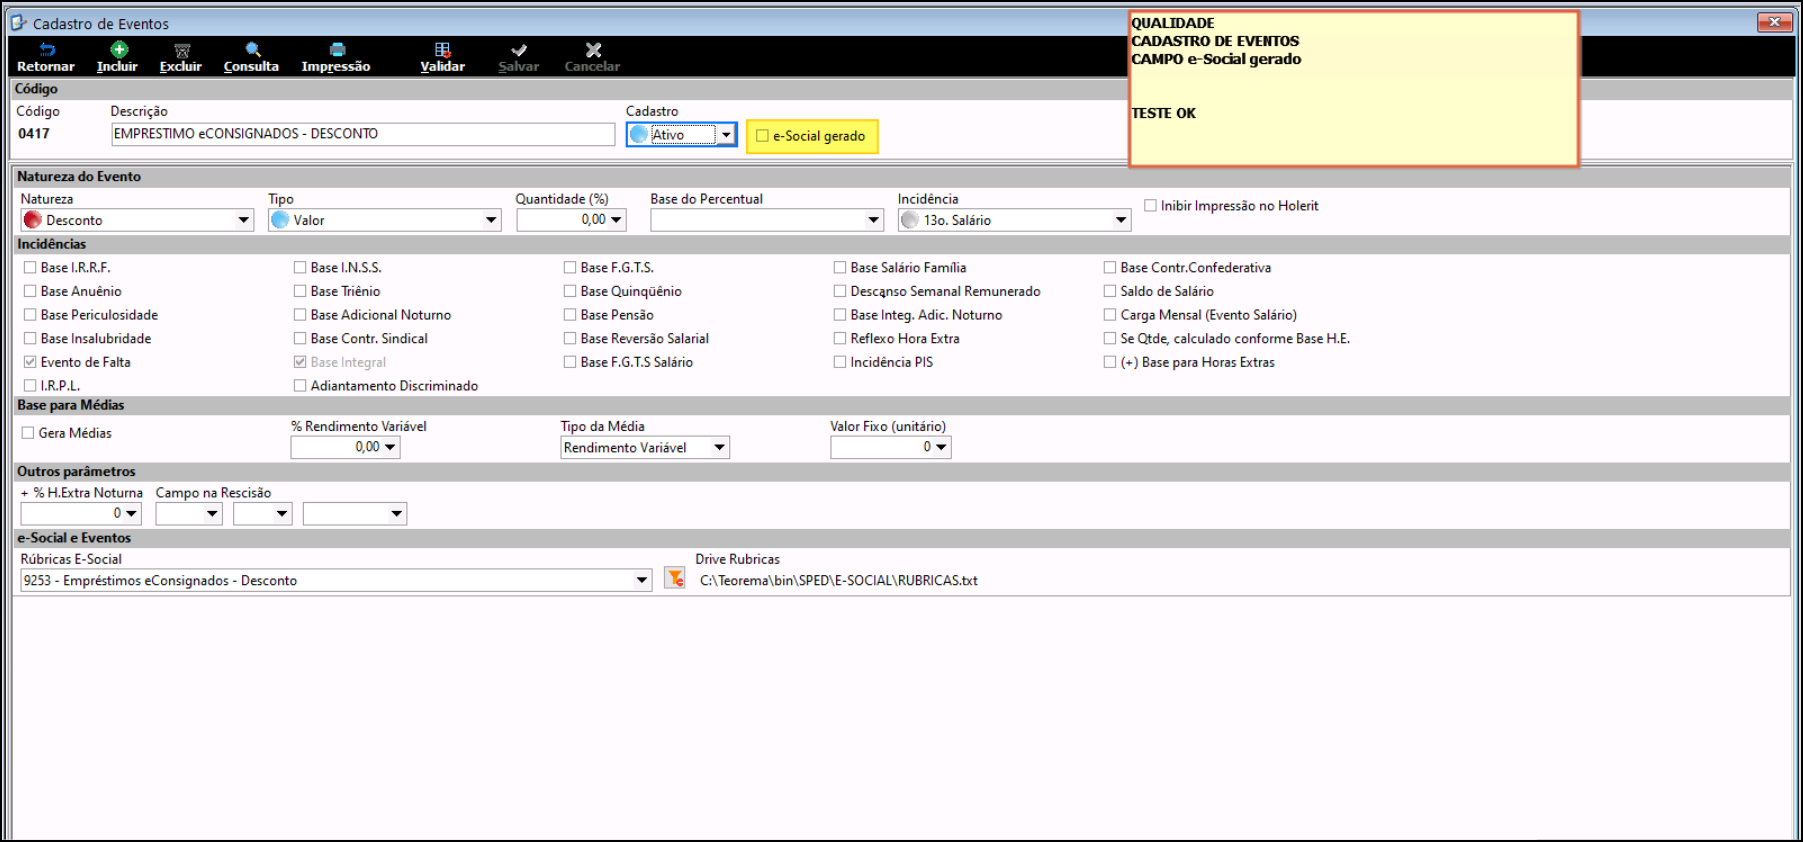Click the Cadastro de Eventos window icon
The height and width of the screenshot is (842, 1803).
(19, 22)
